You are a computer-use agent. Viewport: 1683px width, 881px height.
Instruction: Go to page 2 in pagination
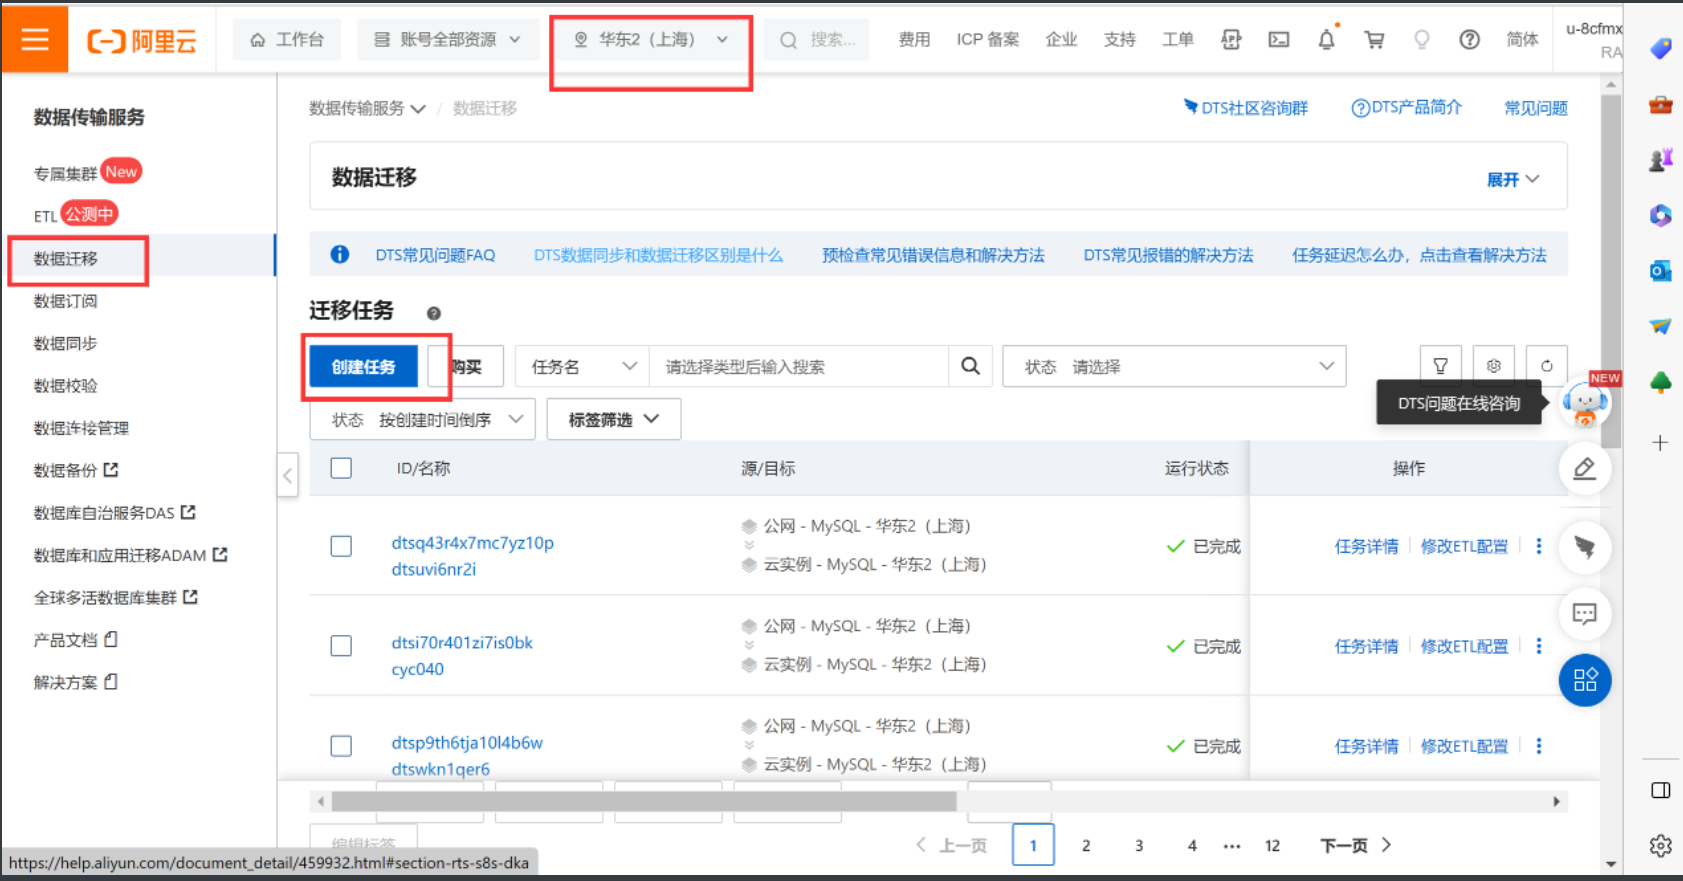[1086, 845]
